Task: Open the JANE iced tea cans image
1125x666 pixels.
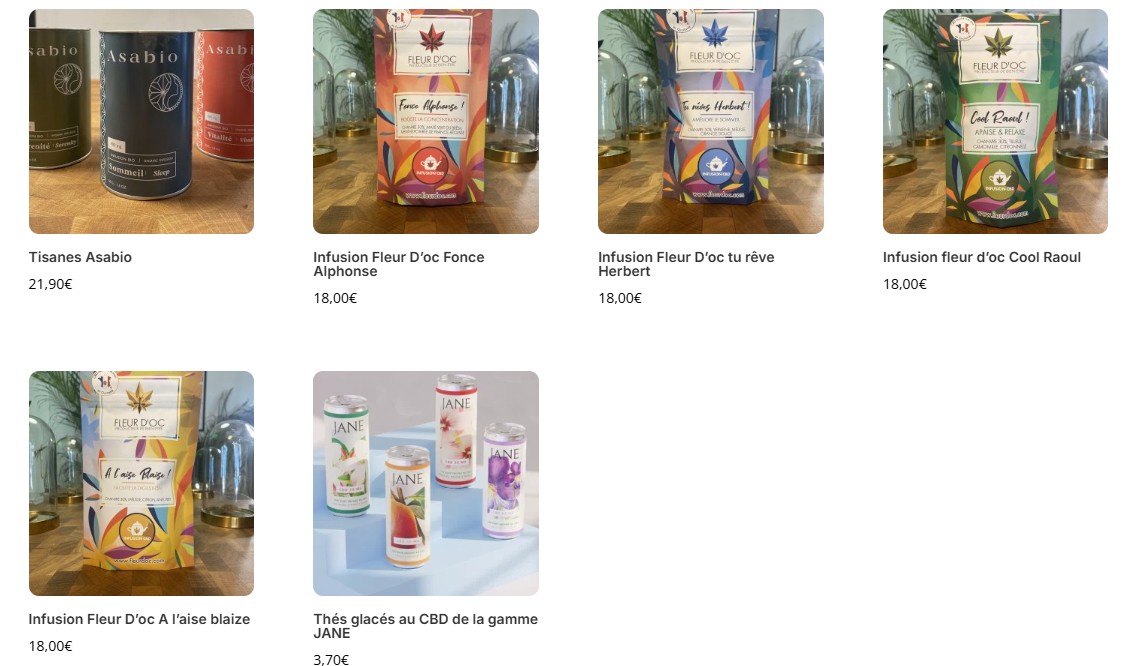Action: coord(425,483)
